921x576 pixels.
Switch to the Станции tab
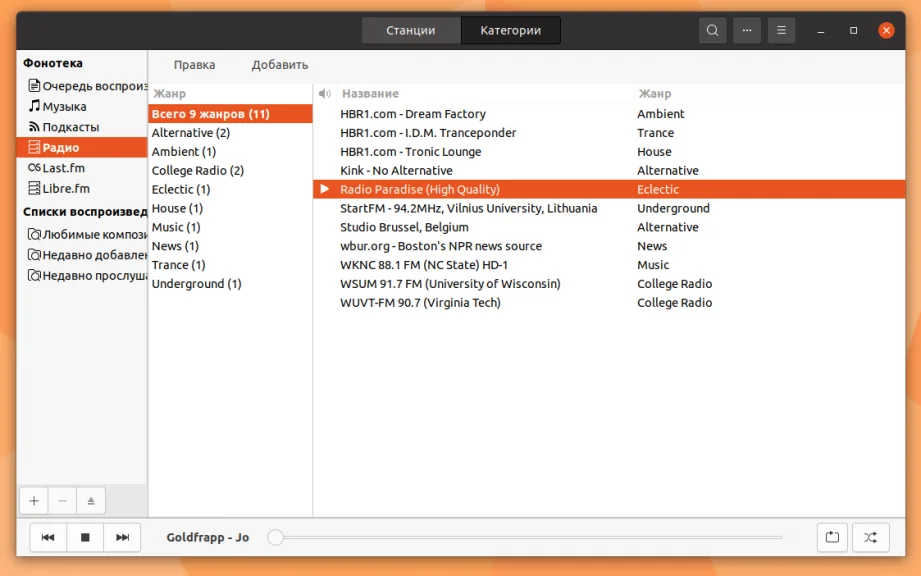(411, 30)
